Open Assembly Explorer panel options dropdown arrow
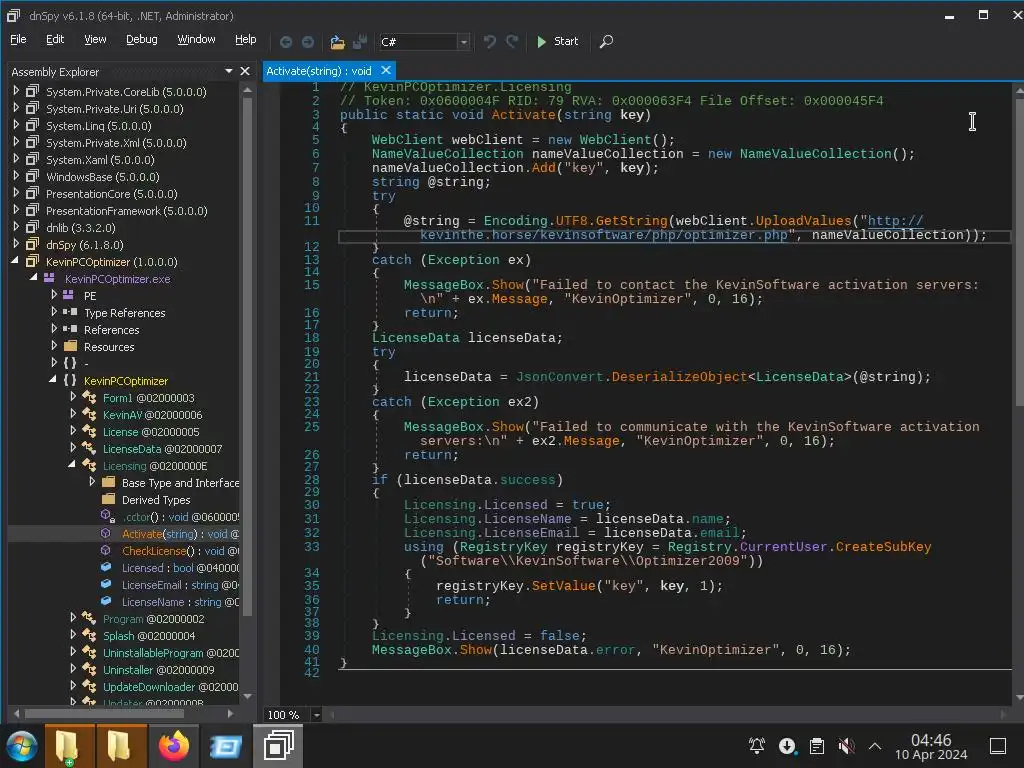The height and width of the screenshot is (768, 1024). tap(229, 71)
